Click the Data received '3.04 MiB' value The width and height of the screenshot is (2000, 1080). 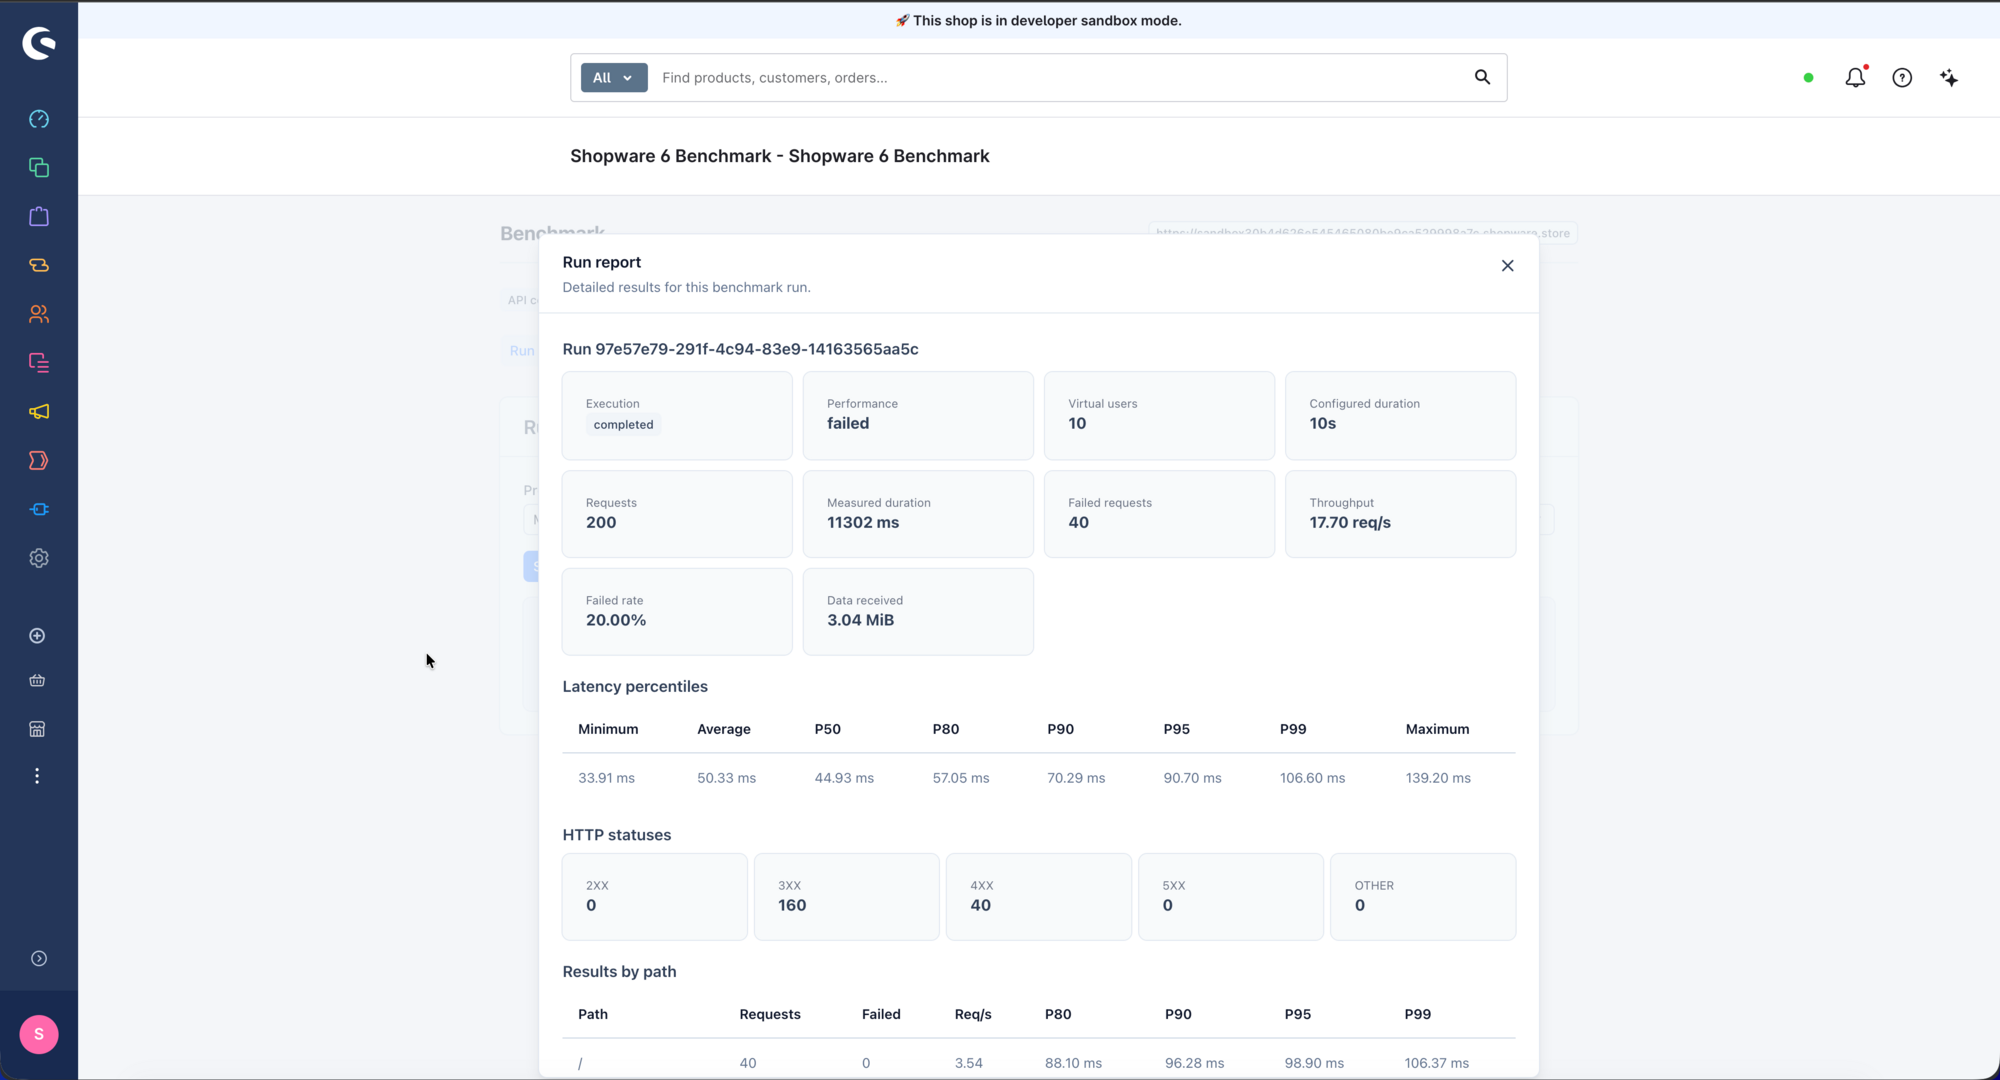[x=861, y=620]
